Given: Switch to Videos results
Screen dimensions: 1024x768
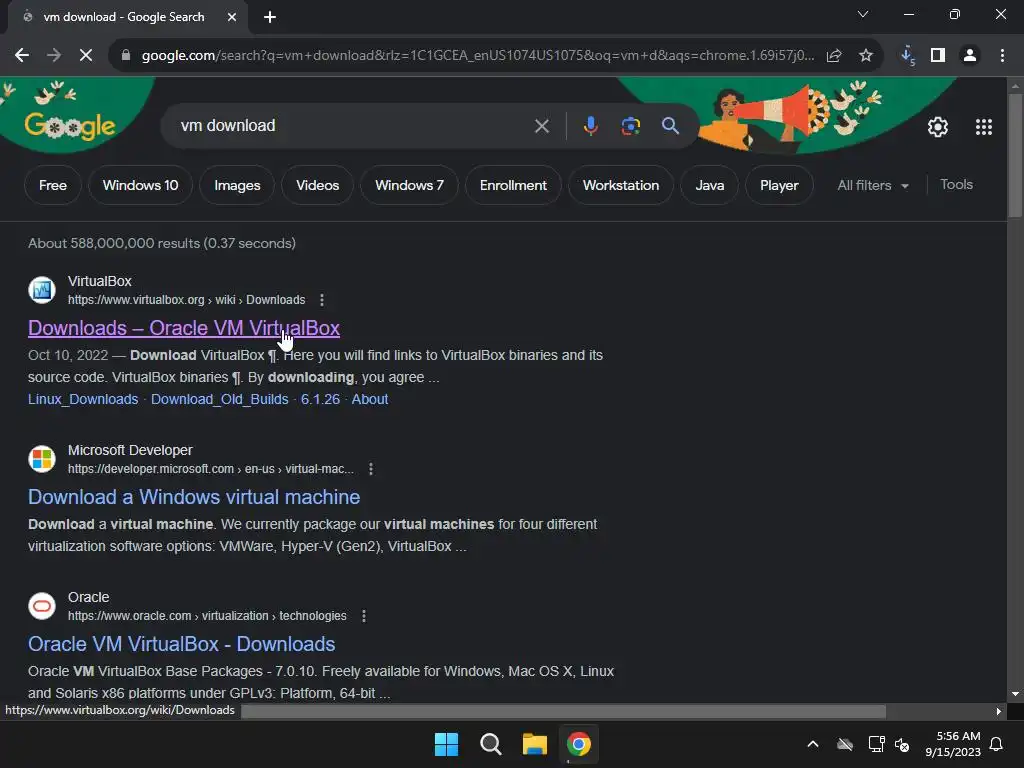Looking at the screenshot, I should (317, 185).
